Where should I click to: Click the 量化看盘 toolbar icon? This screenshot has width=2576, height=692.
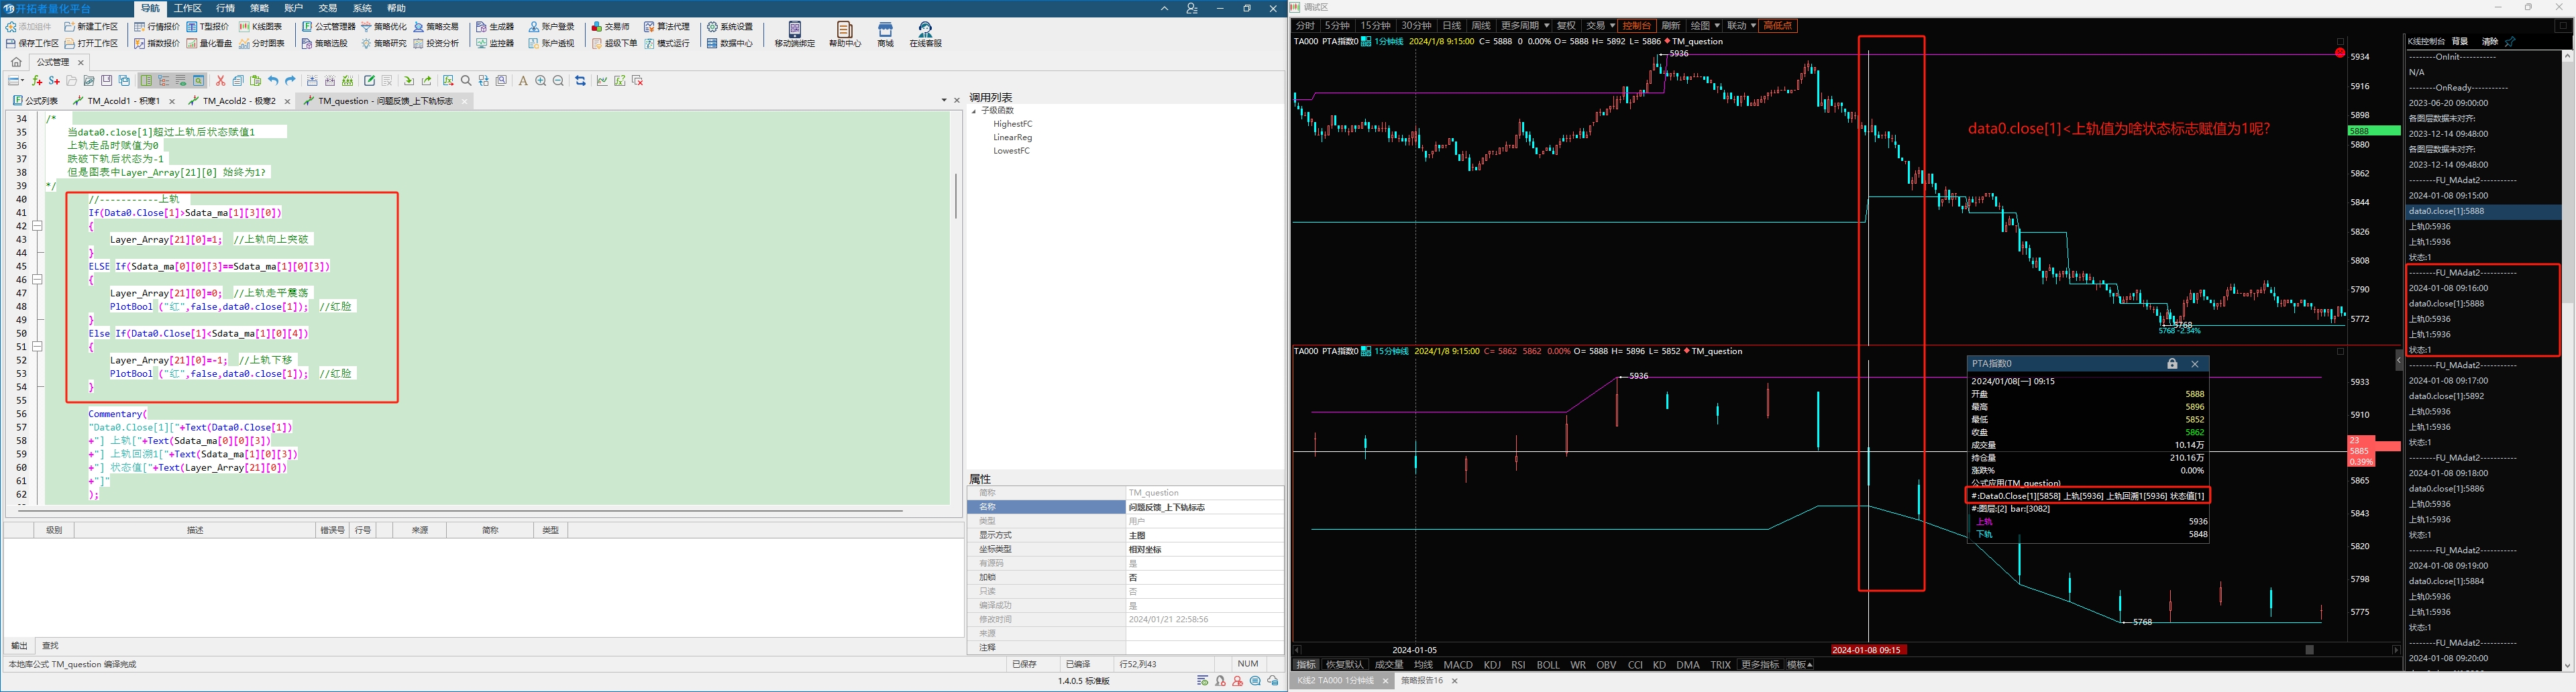click(209, 43)
